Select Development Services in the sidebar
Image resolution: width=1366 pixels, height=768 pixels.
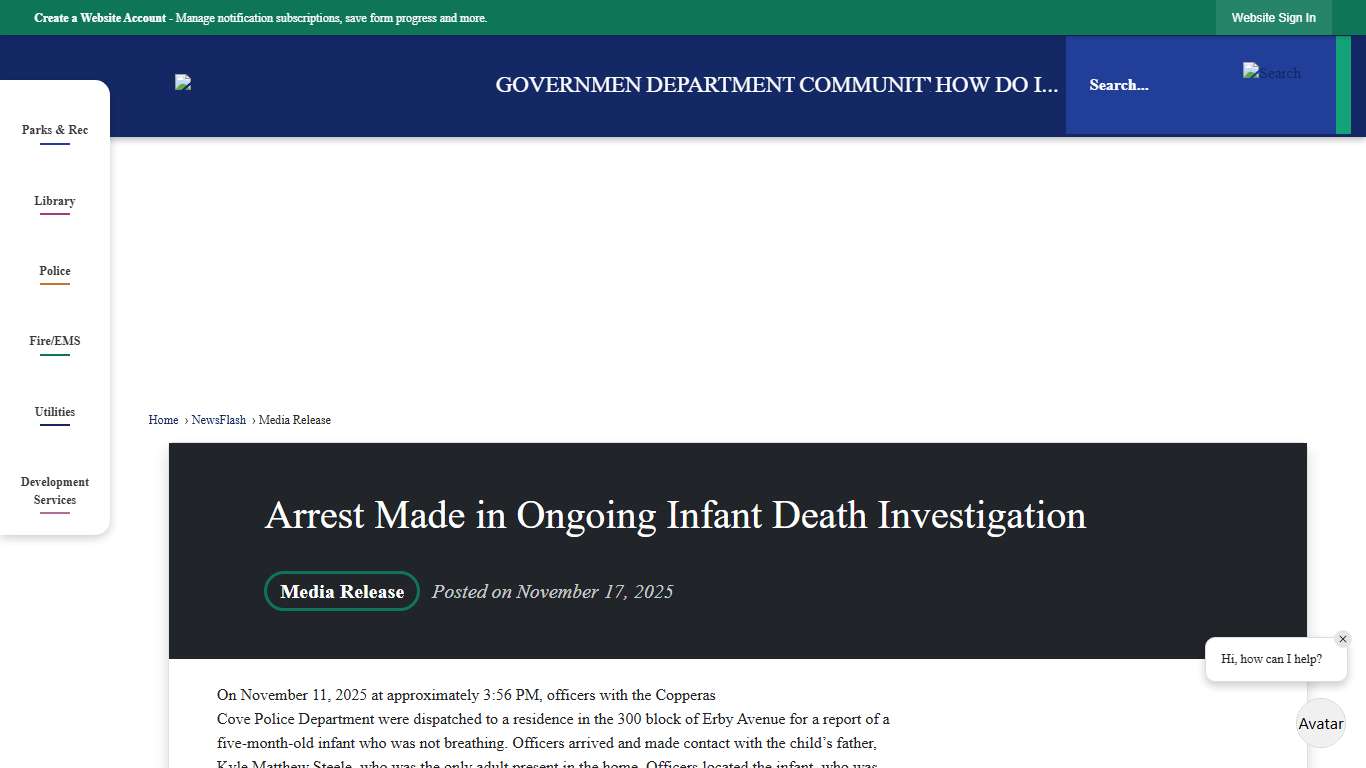[55, 491]
